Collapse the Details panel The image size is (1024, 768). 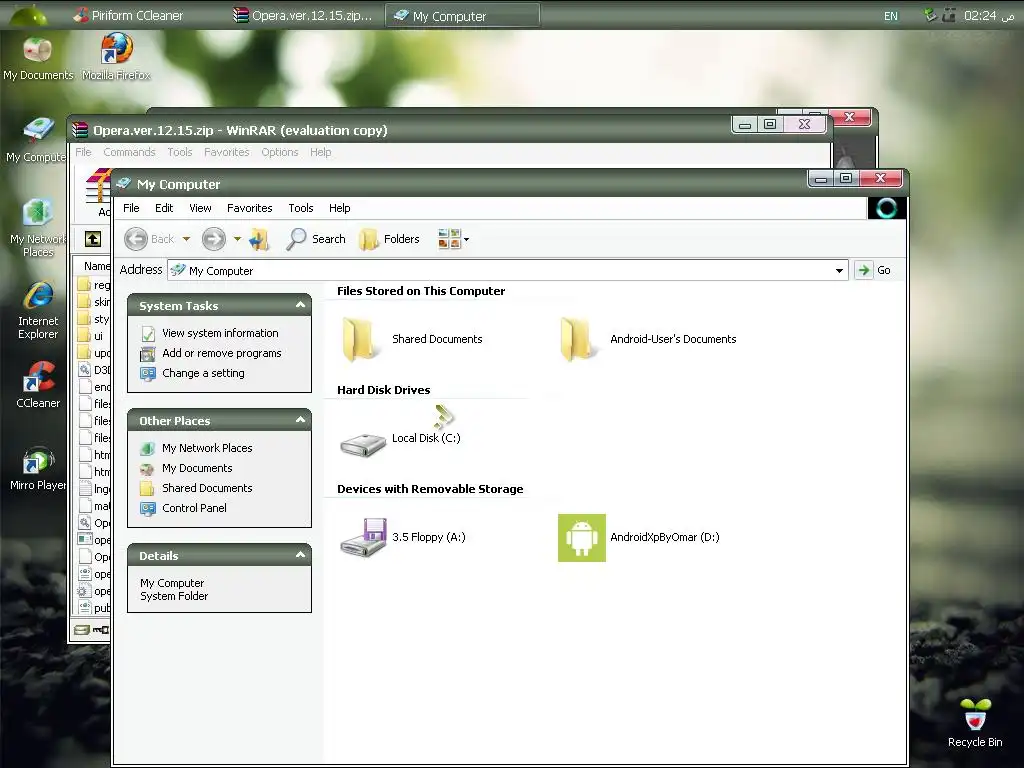(300, 555)
